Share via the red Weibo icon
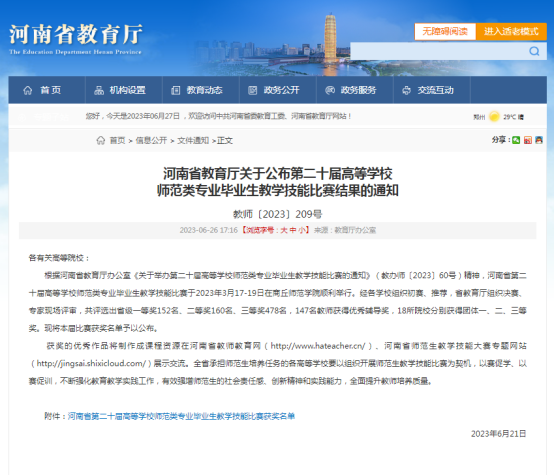The image size is (554, 476). coord(528,140)
